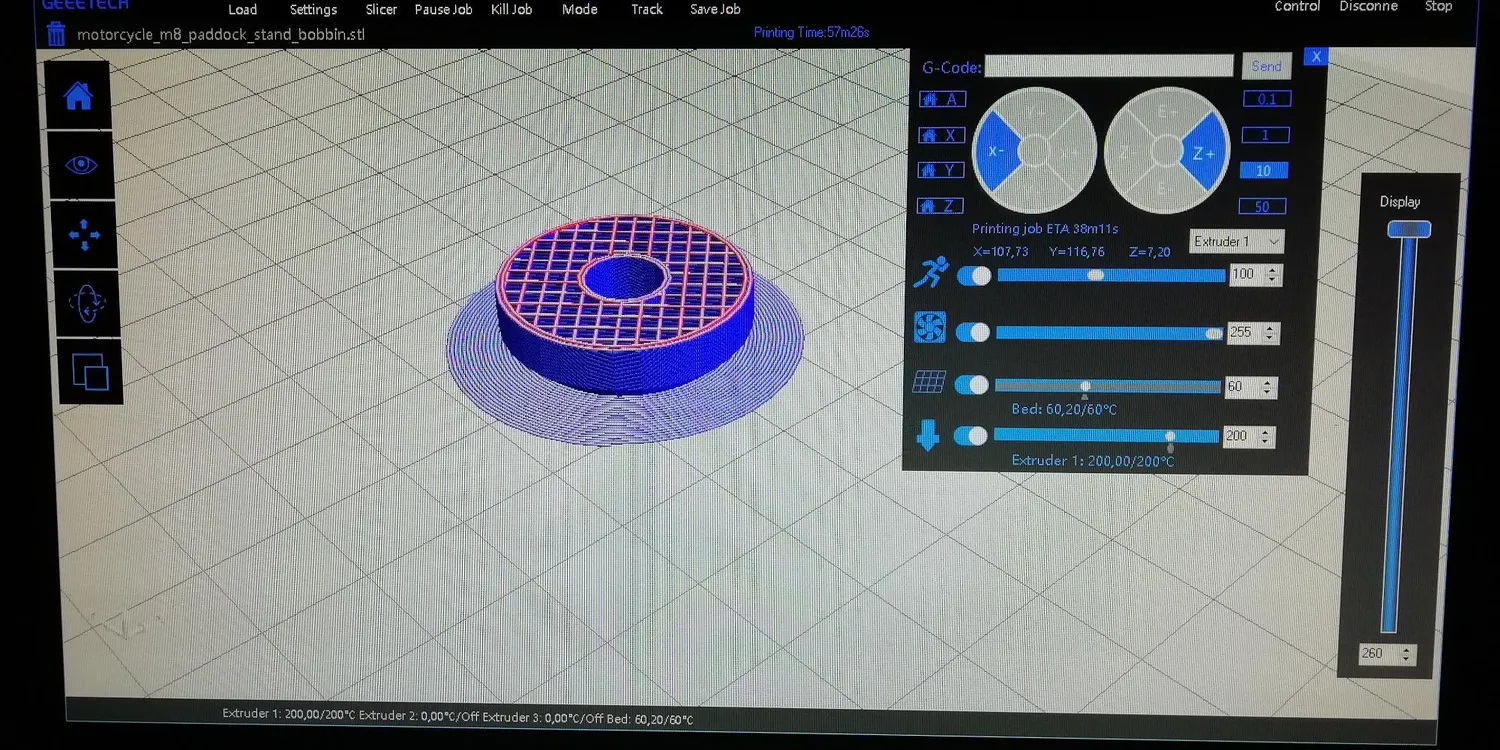The height and width of the screenshot is (750, 1500).
Task: Open the Extruder 1 dropdown
Action: tap(1237, 242)
